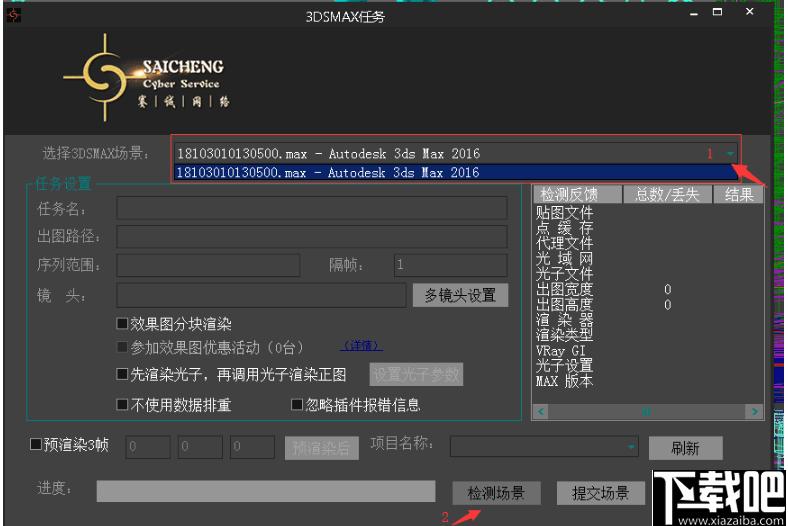Click the detection list scrollbar thumb
788x526 pixels.
pos(646,412)
